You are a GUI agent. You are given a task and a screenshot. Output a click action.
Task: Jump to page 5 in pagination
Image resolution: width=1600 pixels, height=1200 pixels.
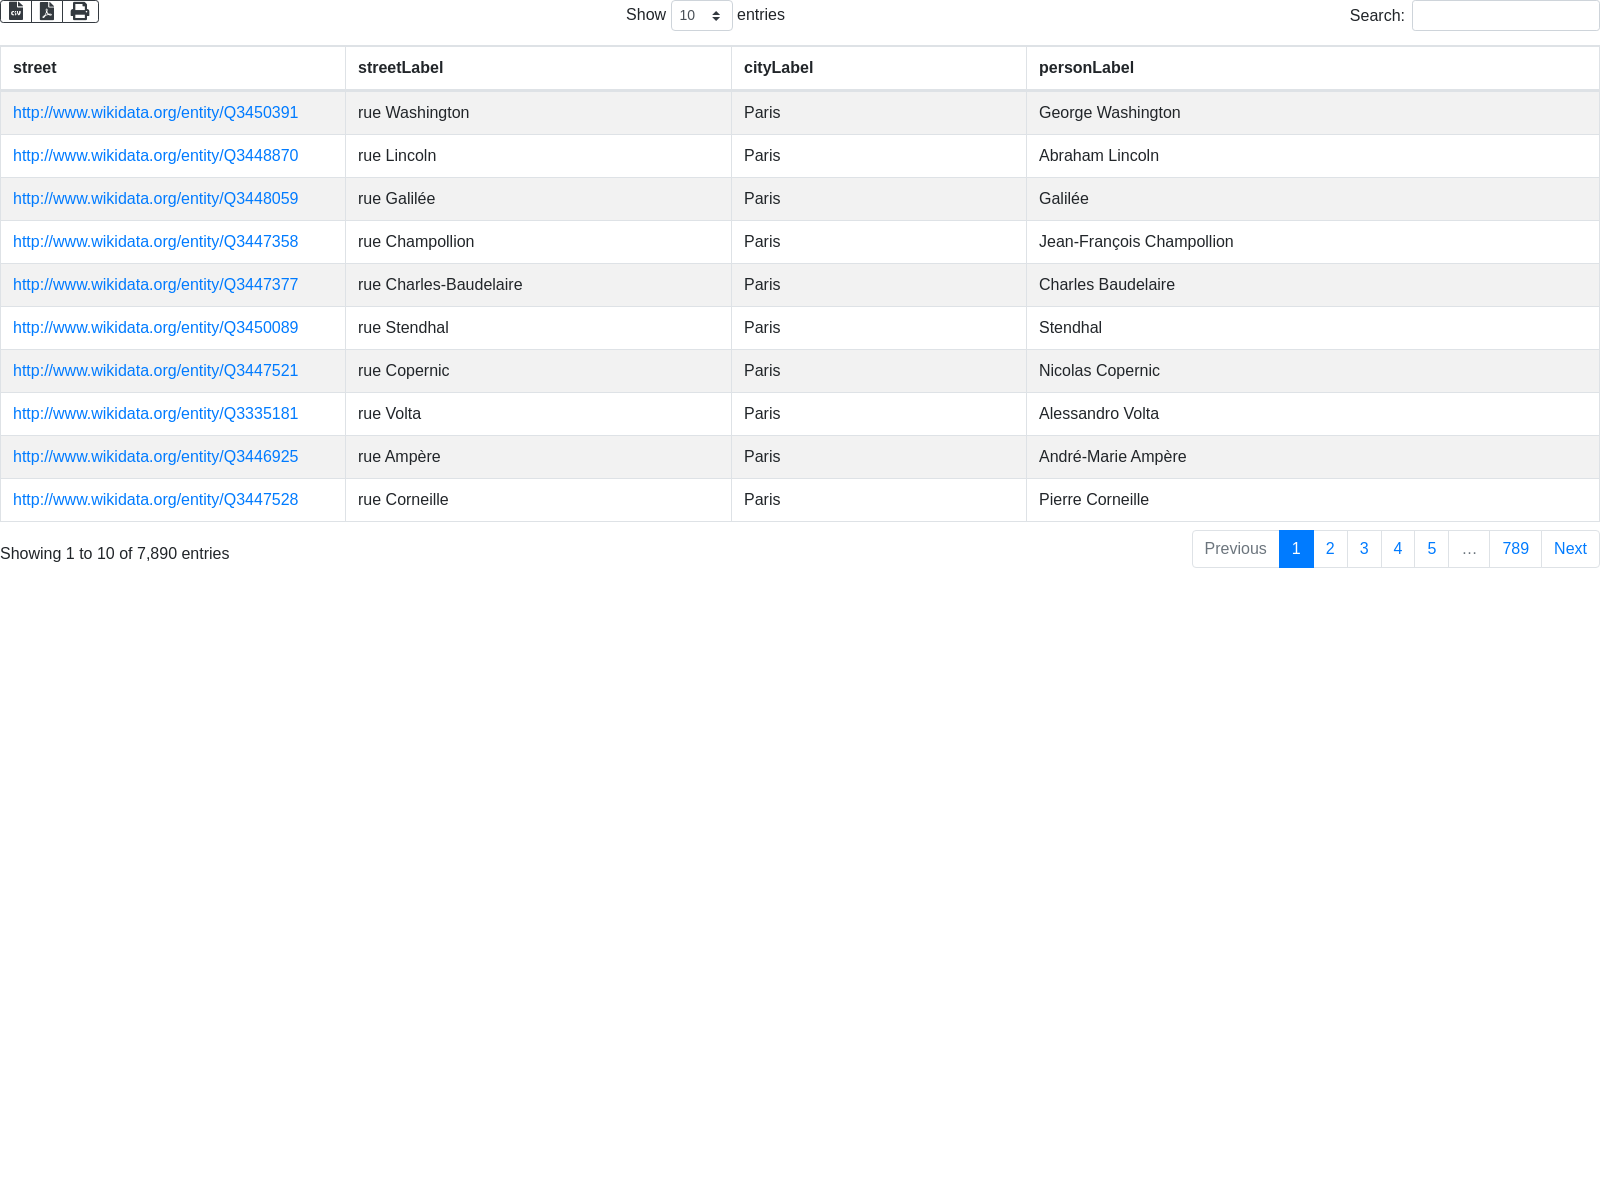[x=1431, y=549]
